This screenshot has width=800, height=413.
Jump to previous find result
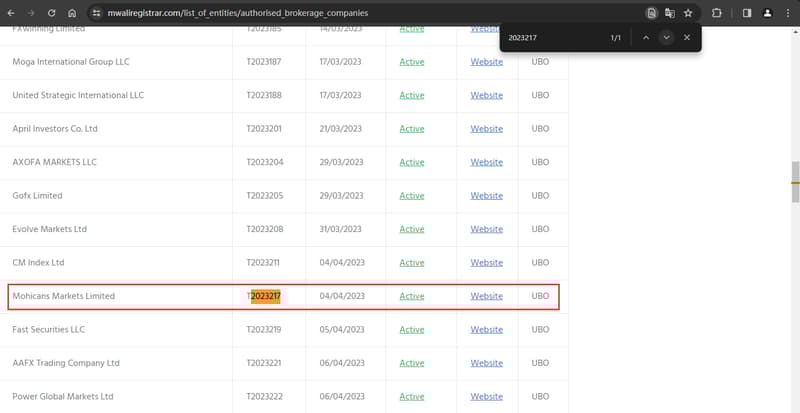tap(646, 37)
